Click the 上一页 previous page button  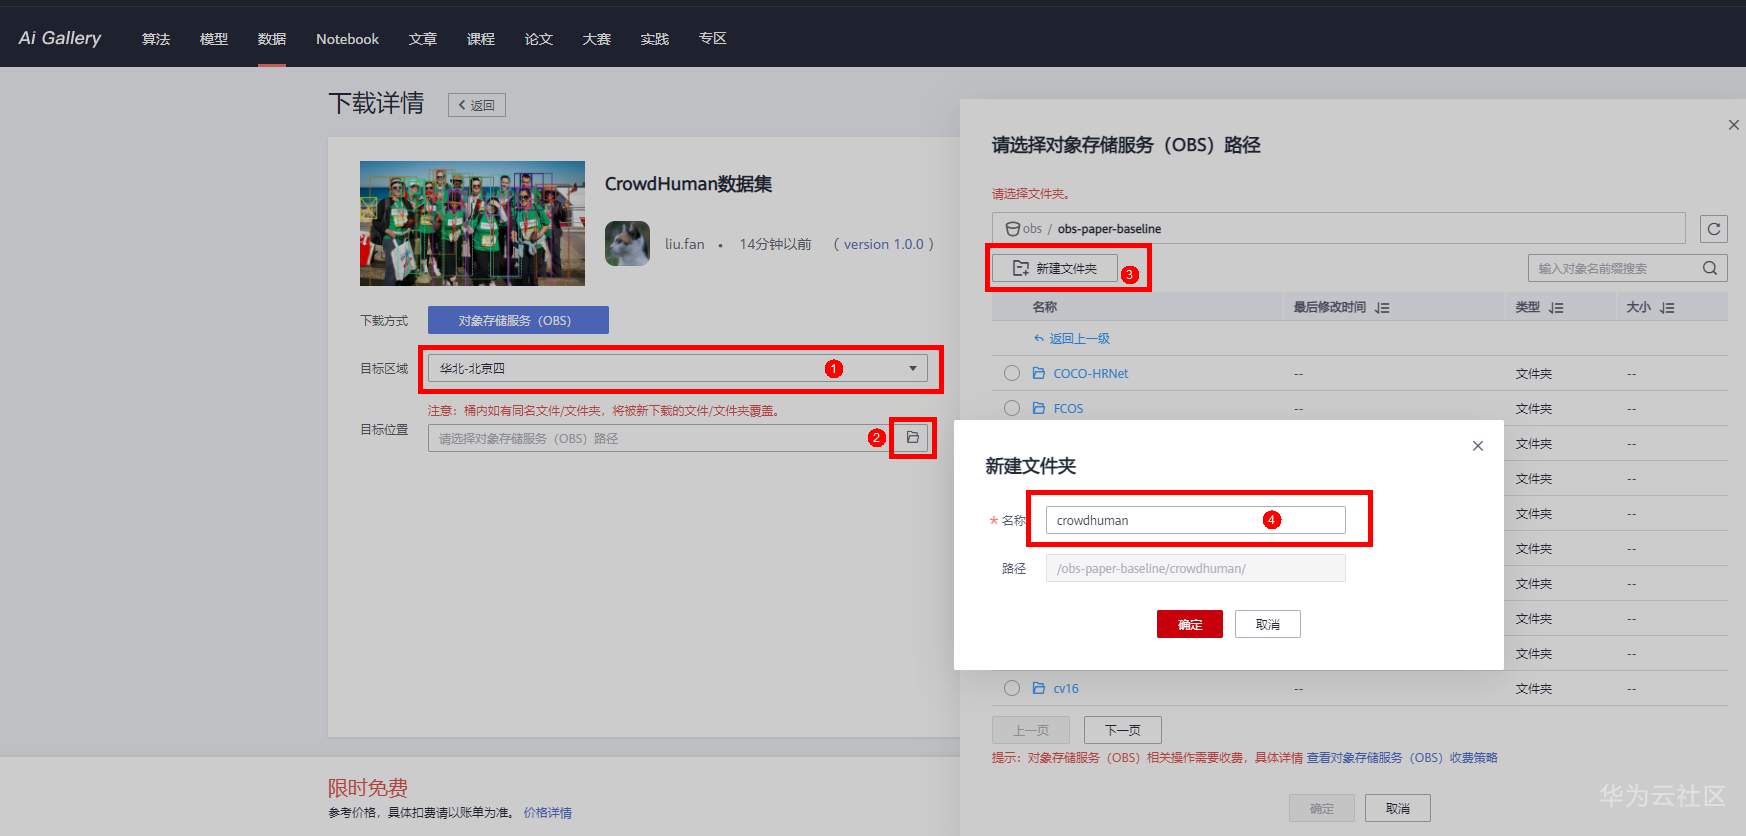(x=1031, y=730)
